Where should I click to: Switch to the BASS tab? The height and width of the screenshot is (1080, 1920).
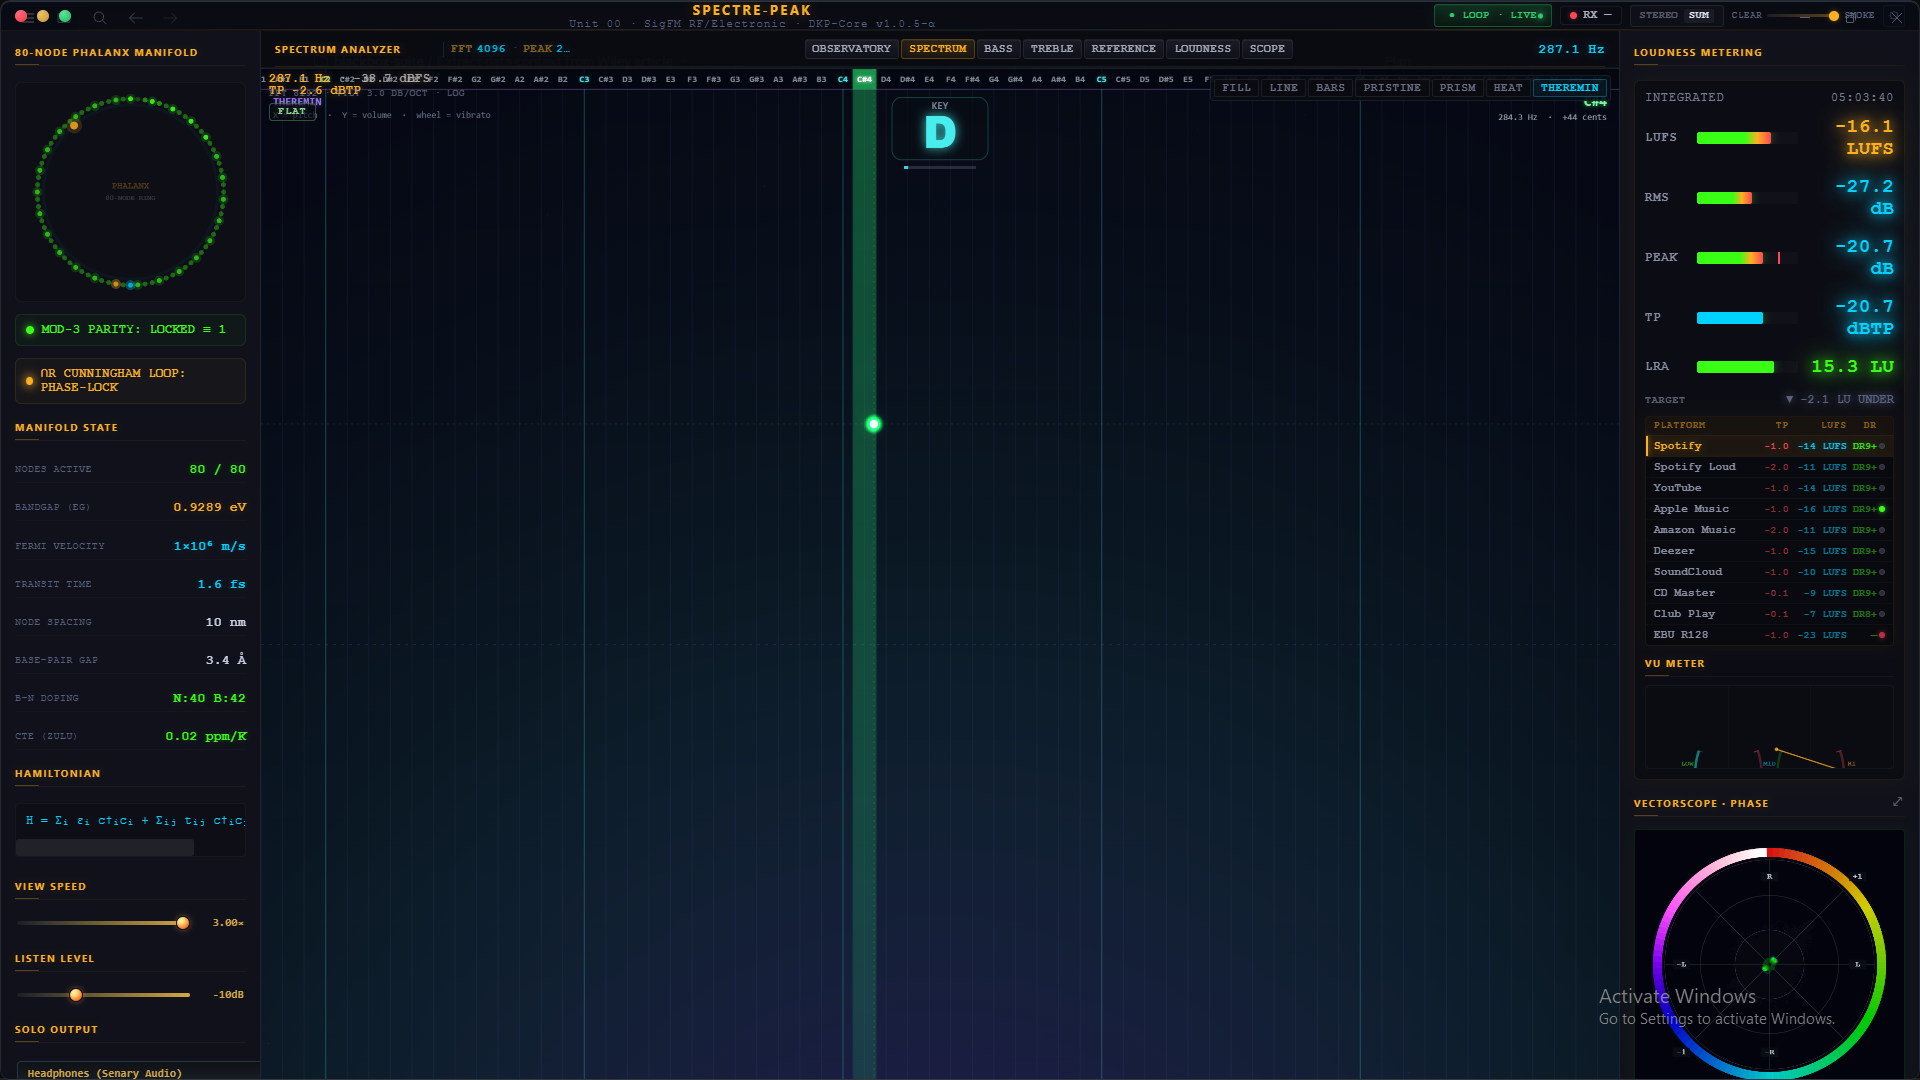pyautogui.click(x=998, y=49)
